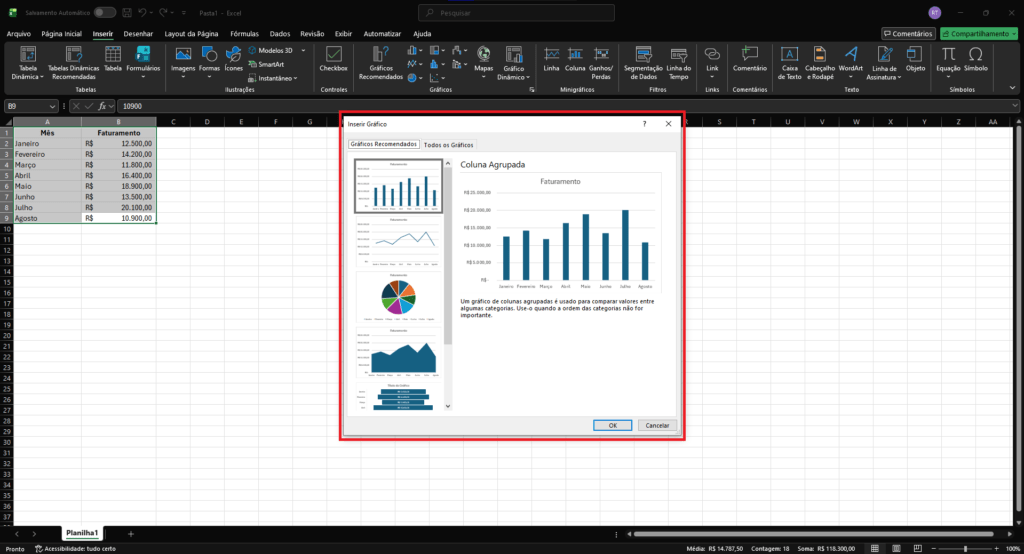Launch the Gráficos group dialog launcher
Image resolution: width=1024 pixels, height=554 pixels.
532,90
